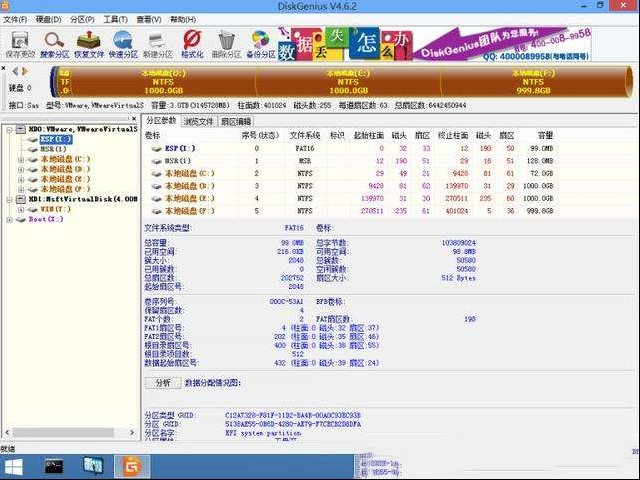Go to next disk with right arrow

click(25, 71)
